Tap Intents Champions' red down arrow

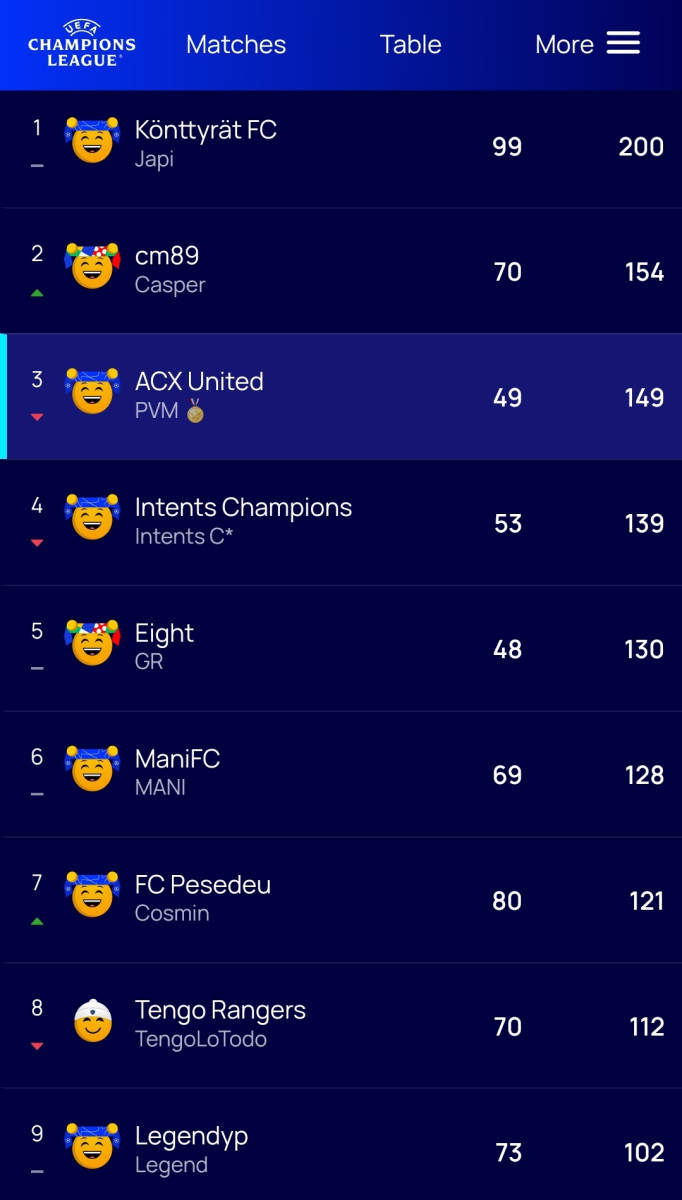point(37,543)
